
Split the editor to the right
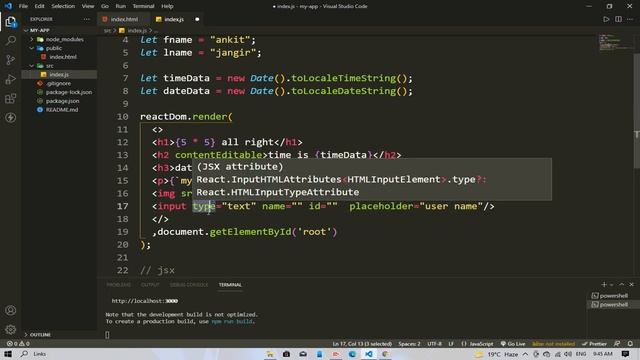pyautogui.click(x=618, y=19)
